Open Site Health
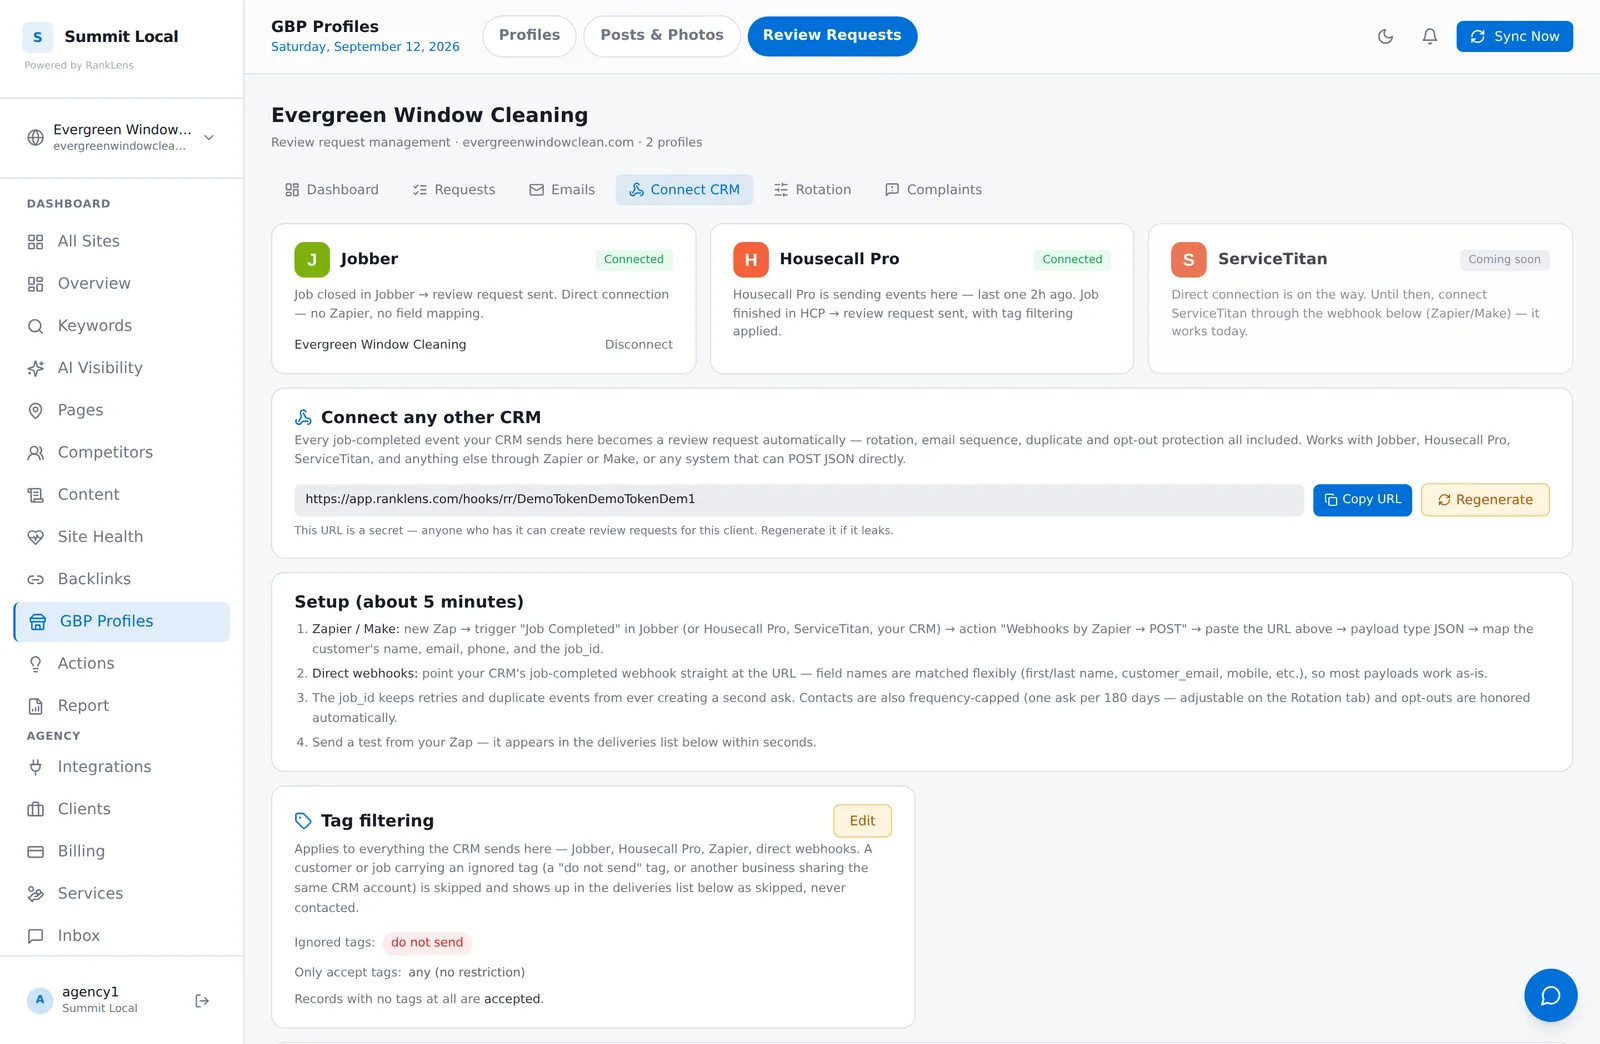 point(121,537)
